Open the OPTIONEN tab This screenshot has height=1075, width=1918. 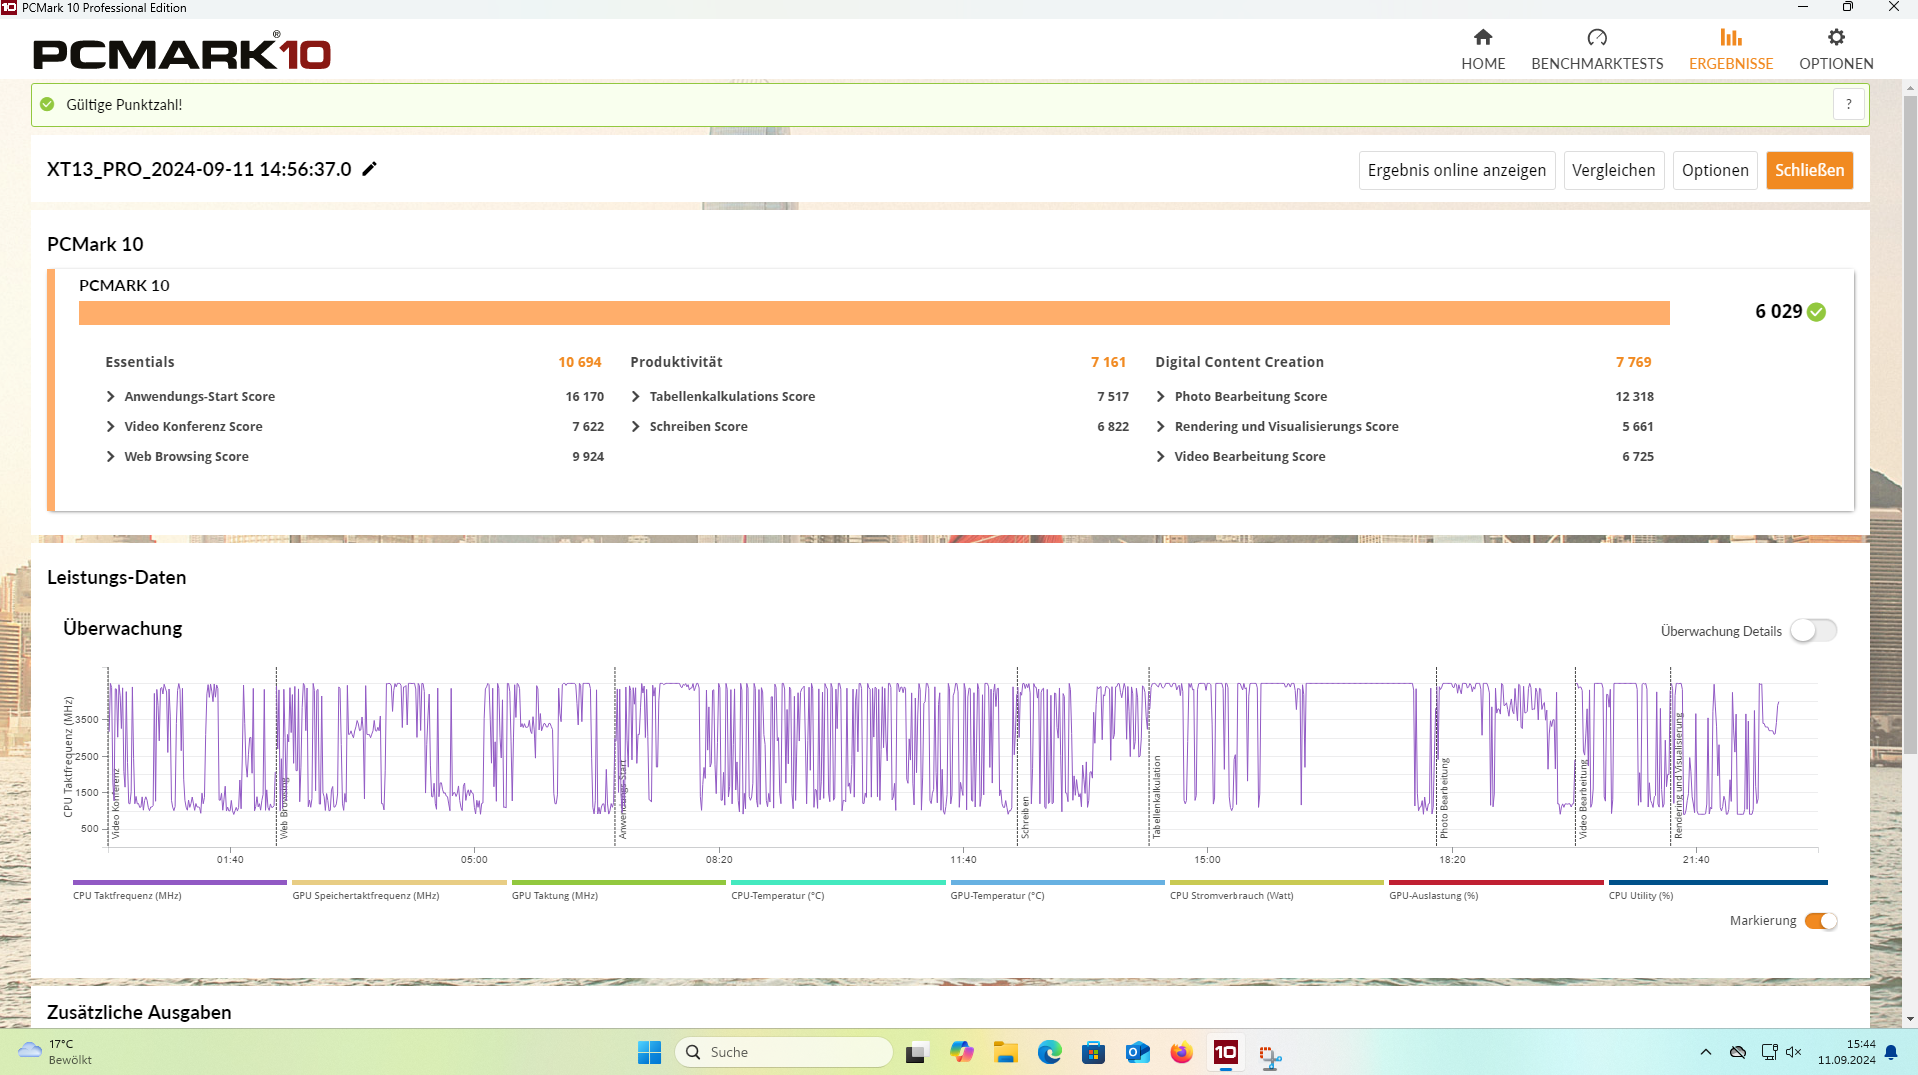(1836, 49)
